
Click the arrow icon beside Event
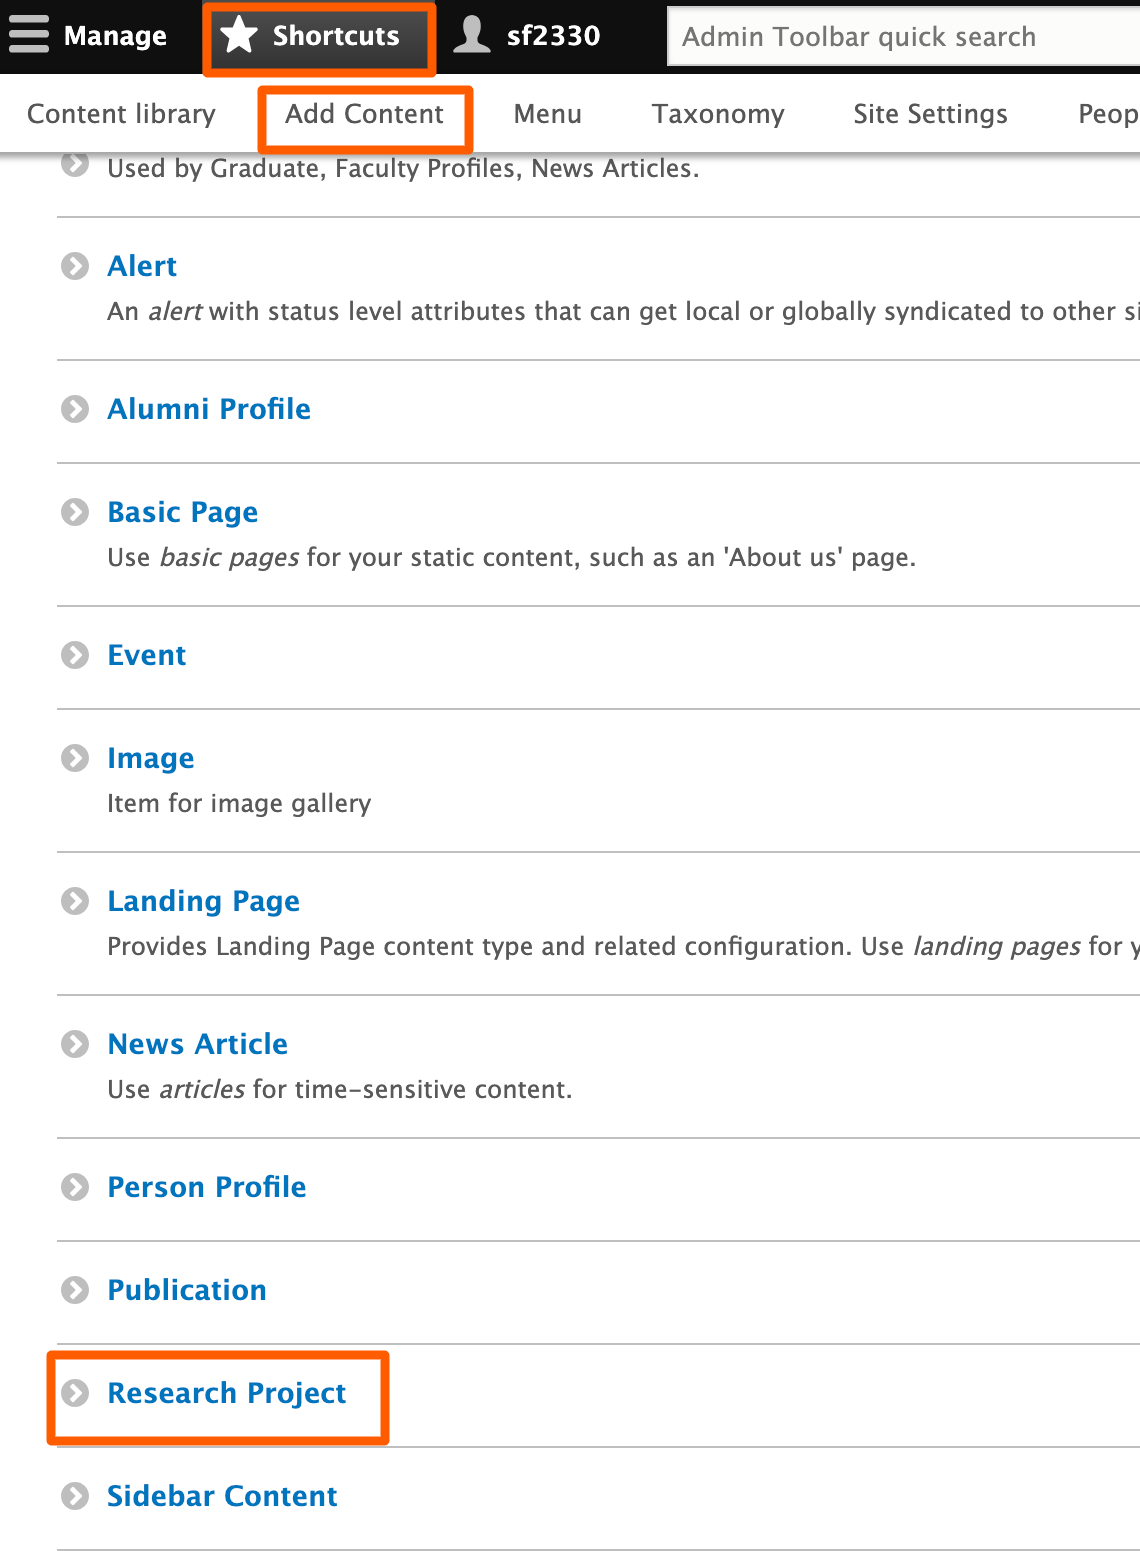click(75, 656)
